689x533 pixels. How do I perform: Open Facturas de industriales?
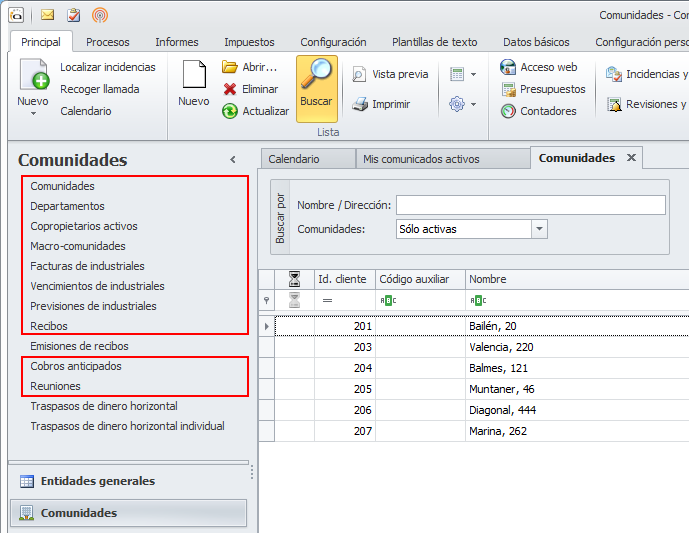87,266
